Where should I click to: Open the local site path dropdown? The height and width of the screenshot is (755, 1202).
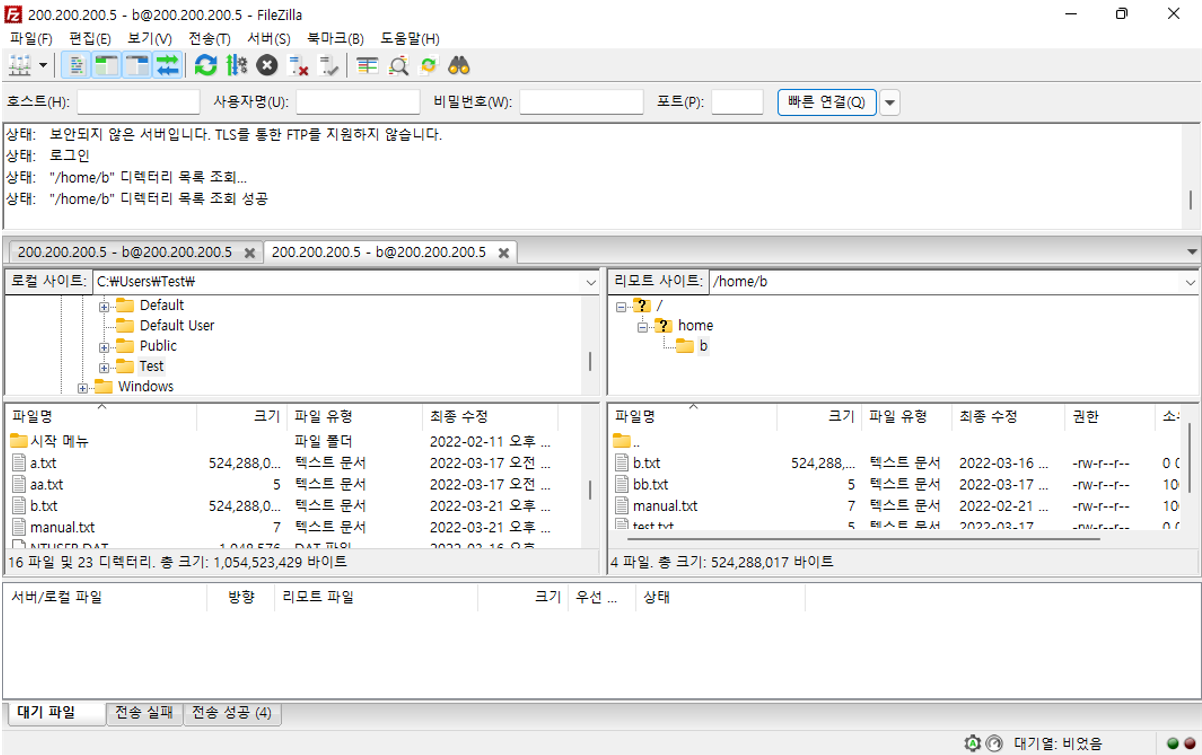591,282
